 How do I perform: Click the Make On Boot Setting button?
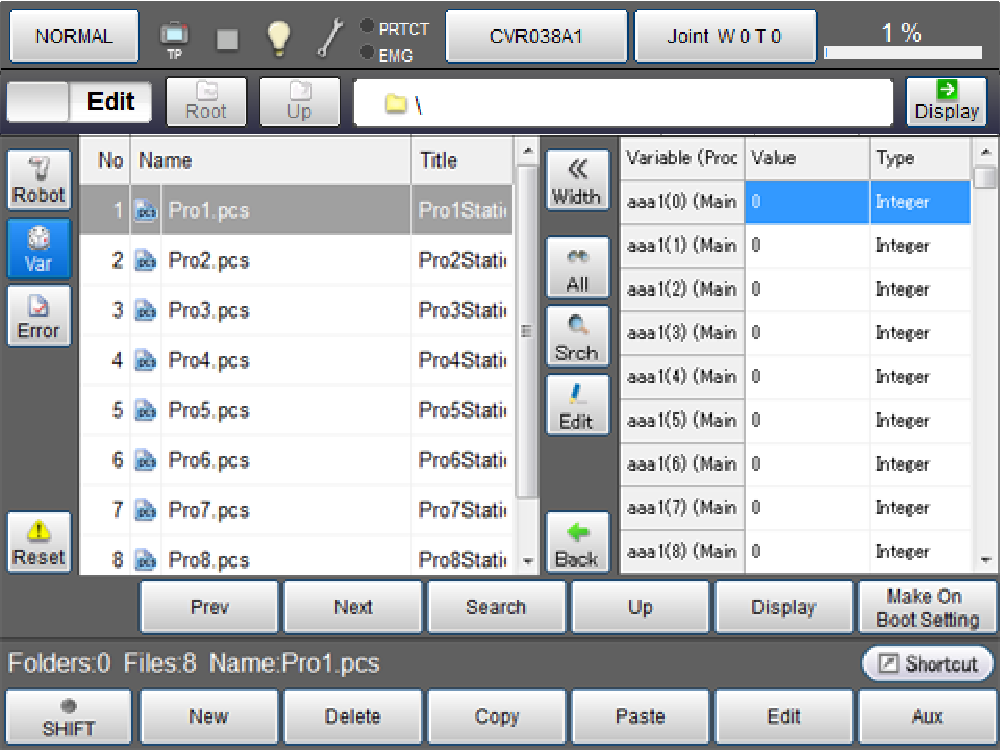[x=927, y=608]
